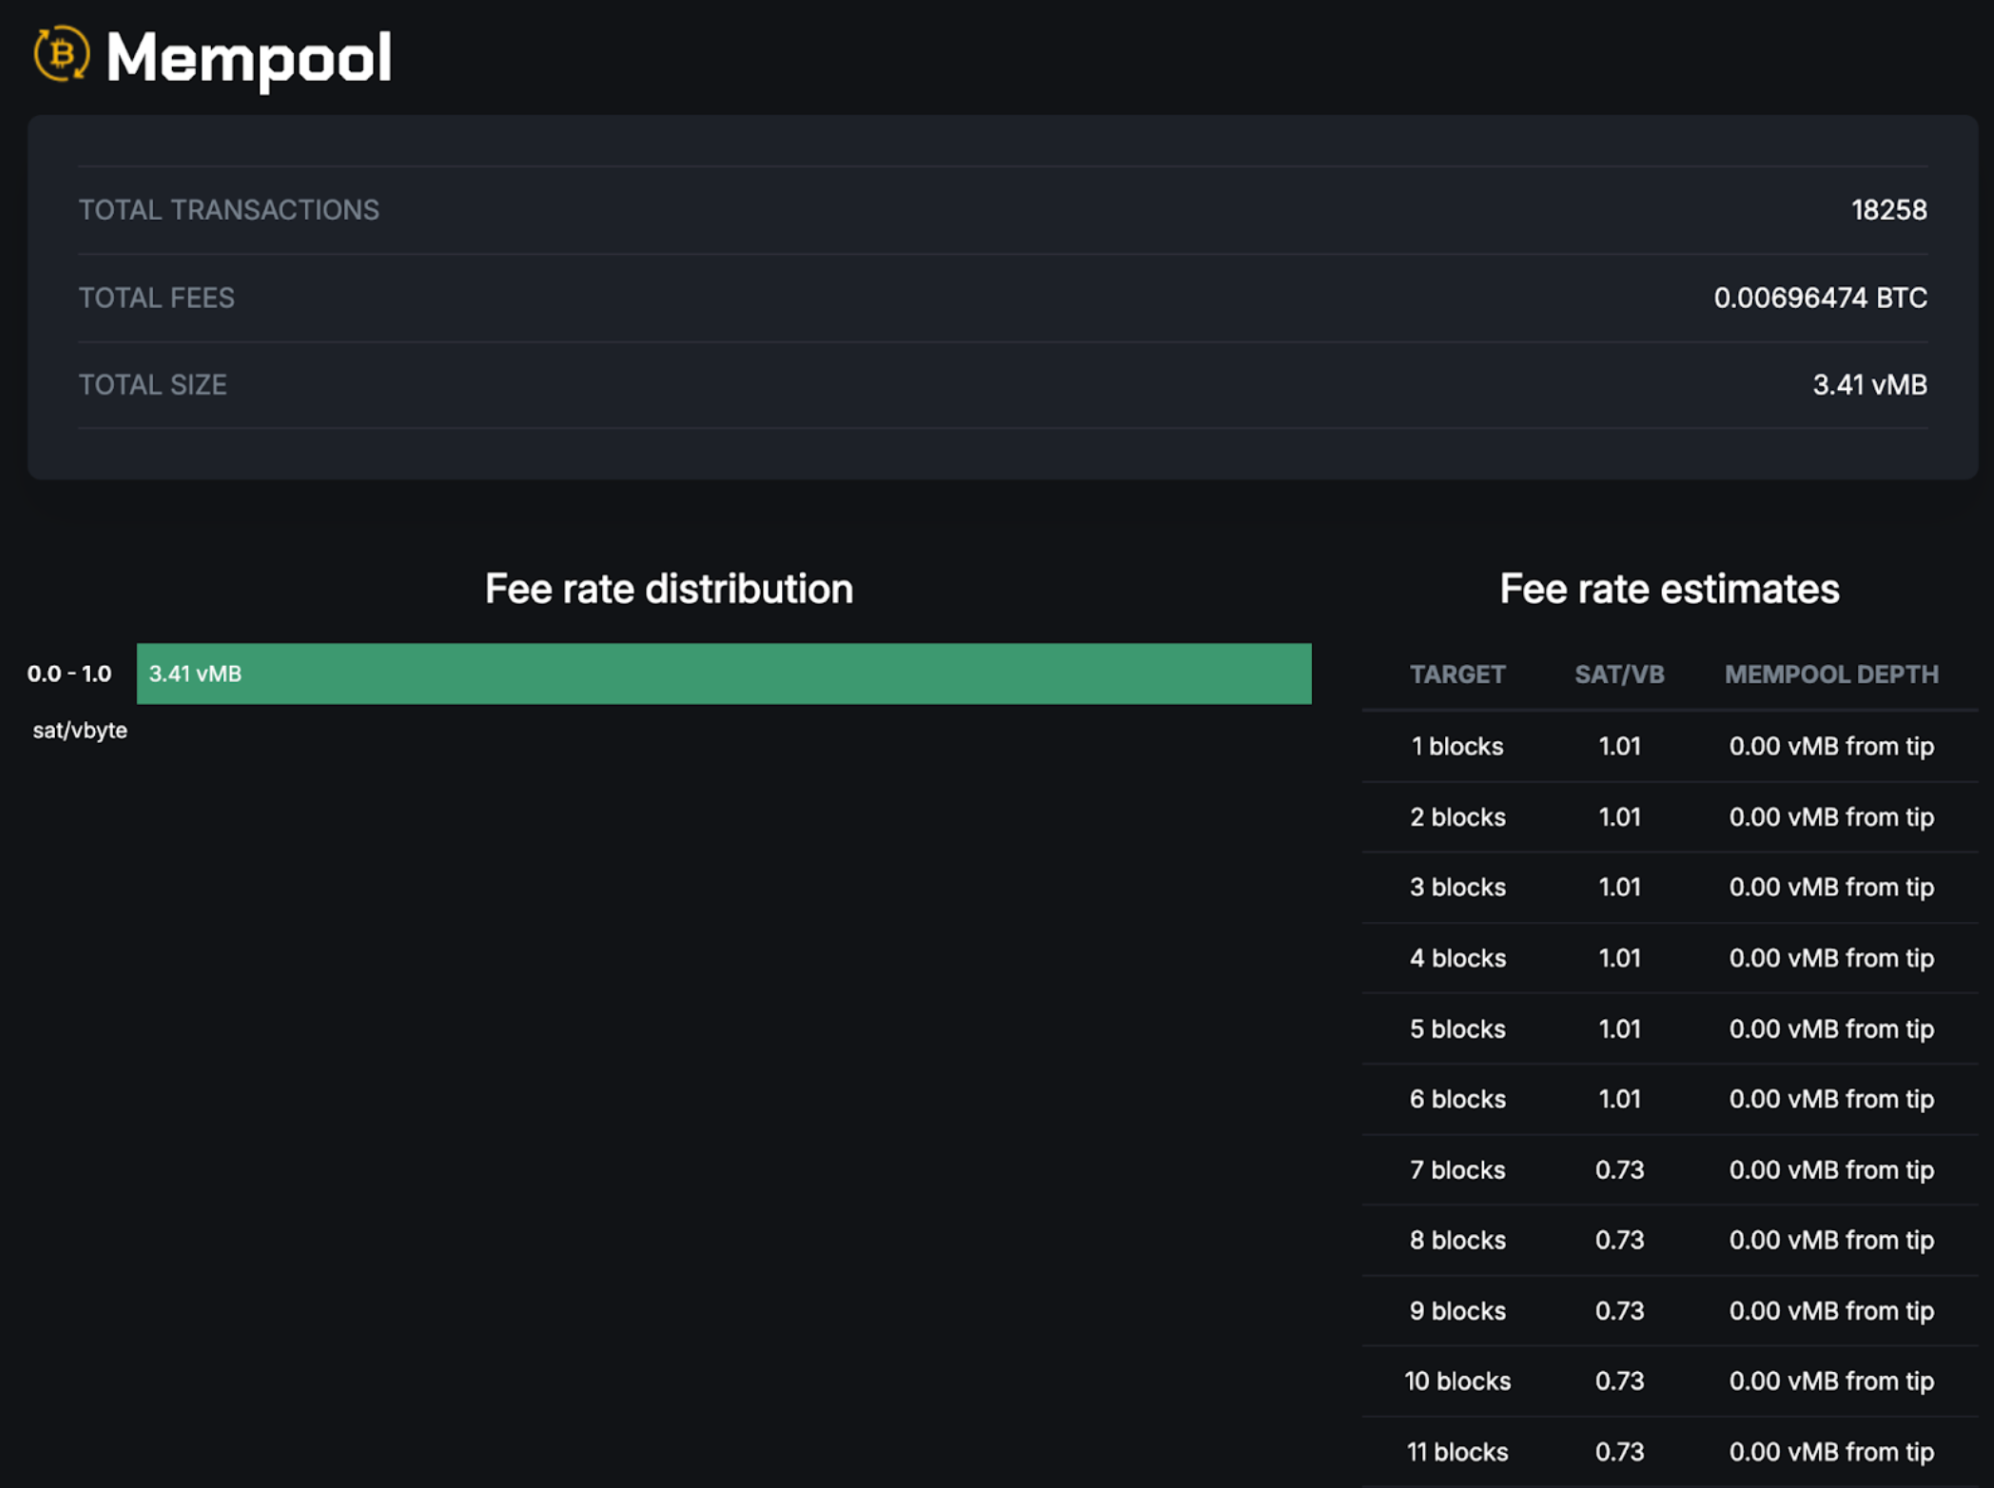This screenshot has width=1994, height=1488.
Task: Click the MEMPOOL DEPTH column header
Action: (1830, 674)
